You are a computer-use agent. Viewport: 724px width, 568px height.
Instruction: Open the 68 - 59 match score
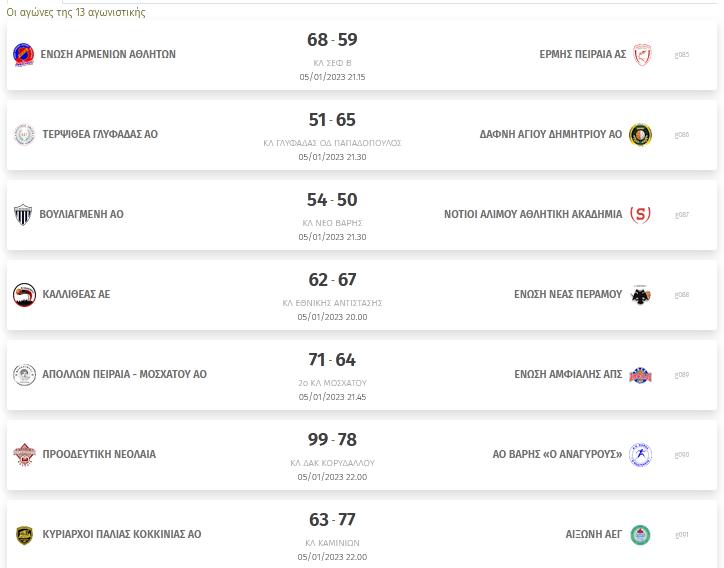coord(332,40)
